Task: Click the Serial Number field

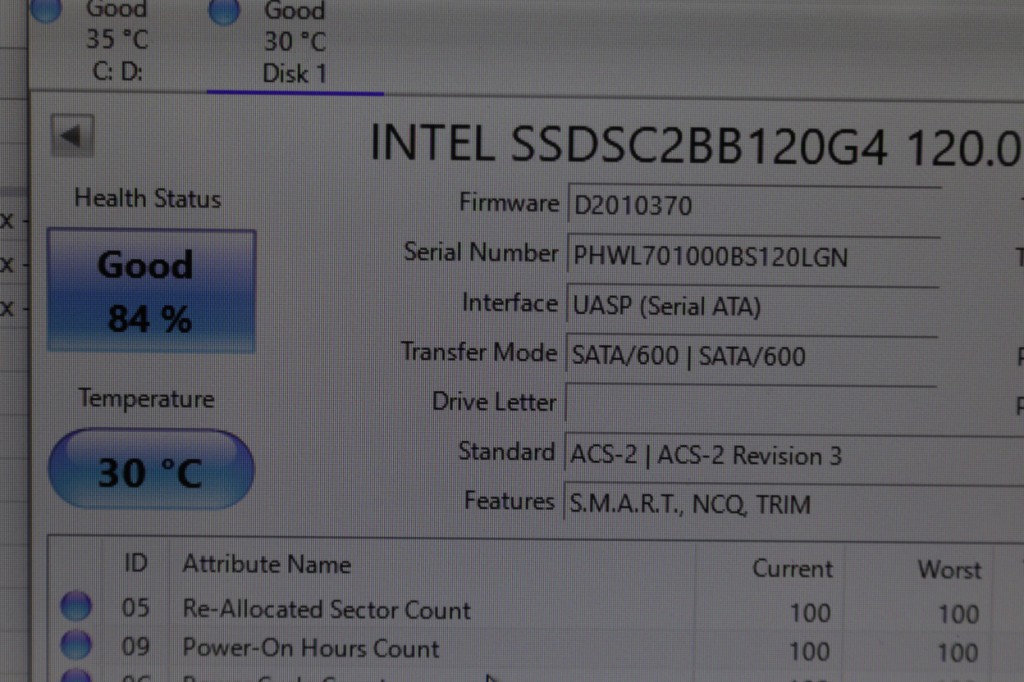Action: point(752,256)
